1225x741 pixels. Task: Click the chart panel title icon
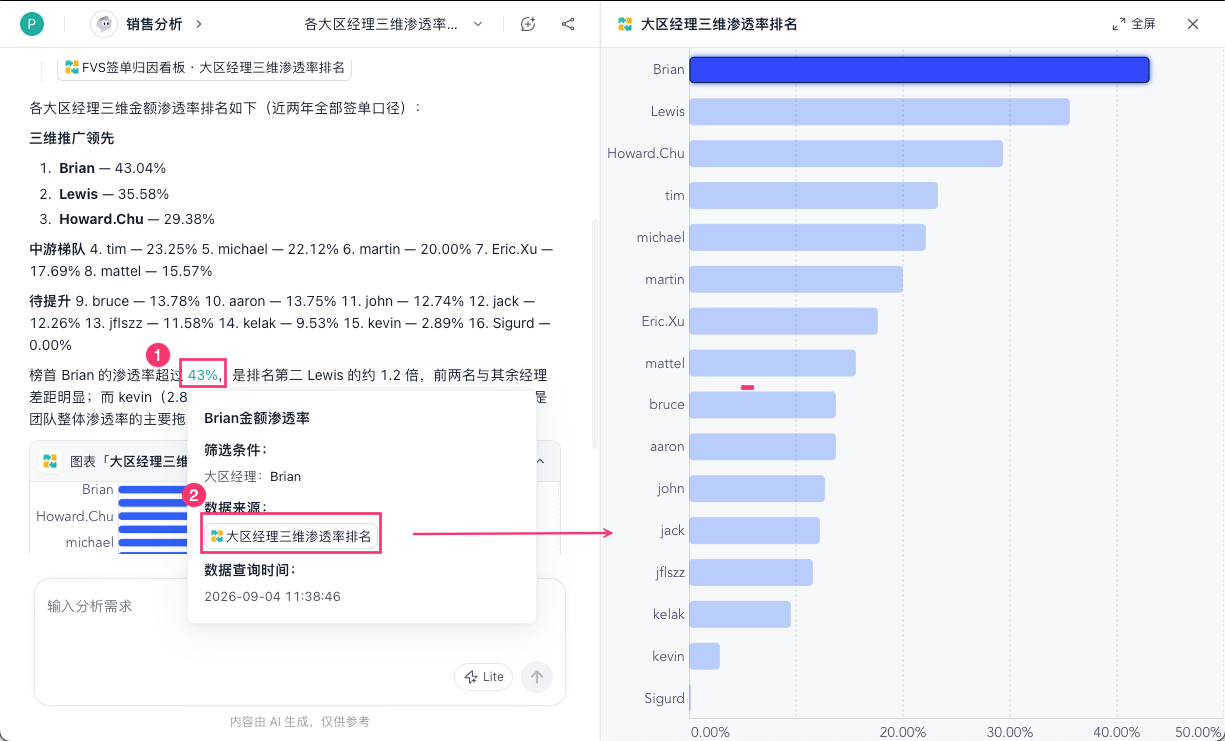click(625, 24)
